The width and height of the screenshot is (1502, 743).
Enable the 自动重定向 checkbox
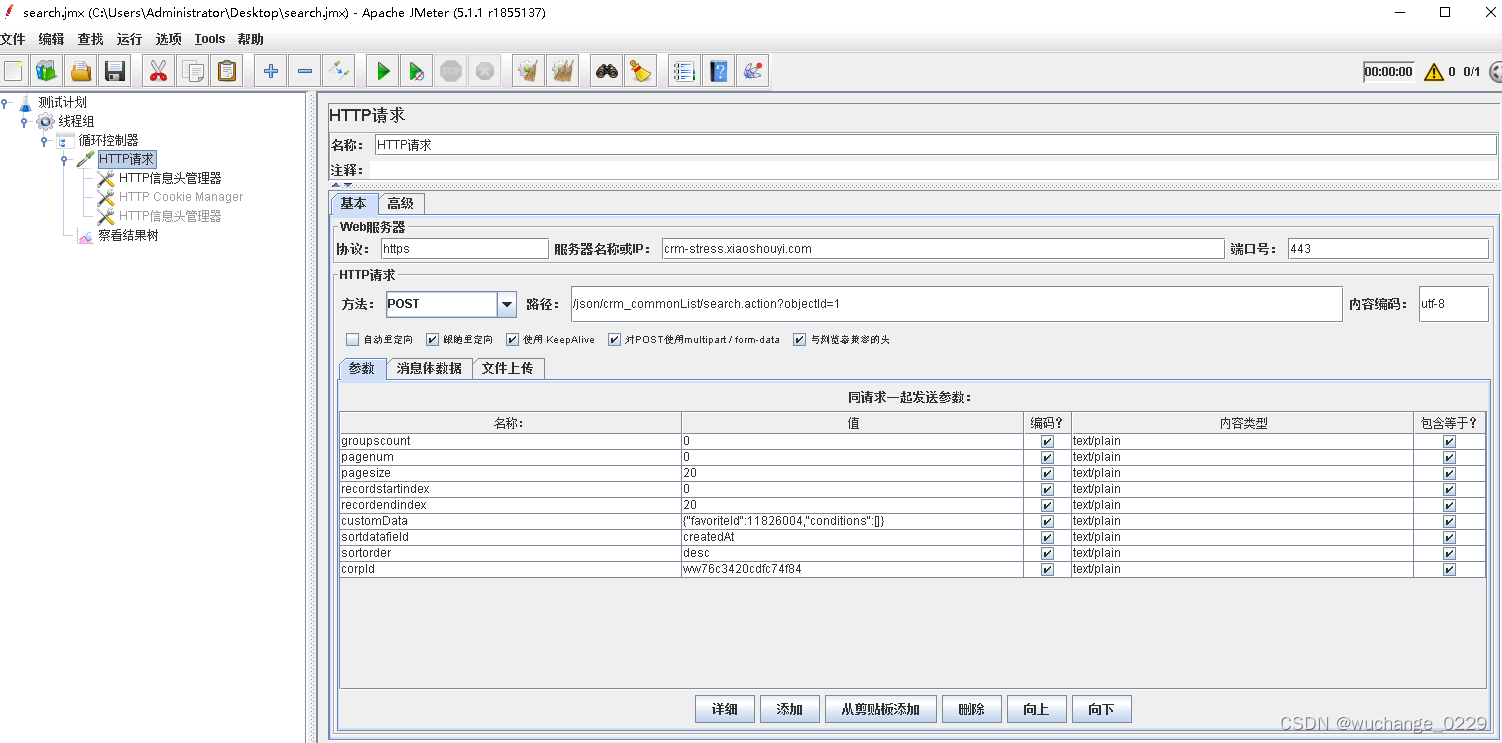pos(352,339)
